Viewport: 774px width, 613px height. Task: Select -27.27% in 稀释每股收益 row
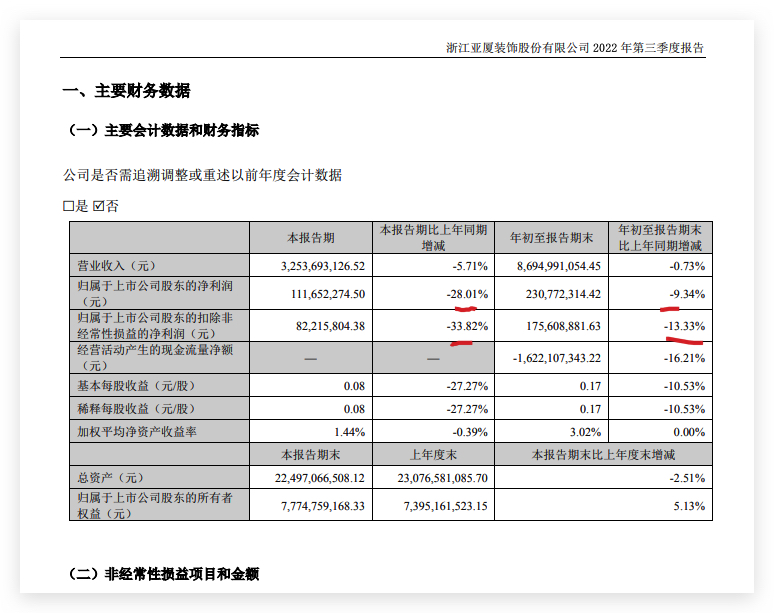(467, 410)
